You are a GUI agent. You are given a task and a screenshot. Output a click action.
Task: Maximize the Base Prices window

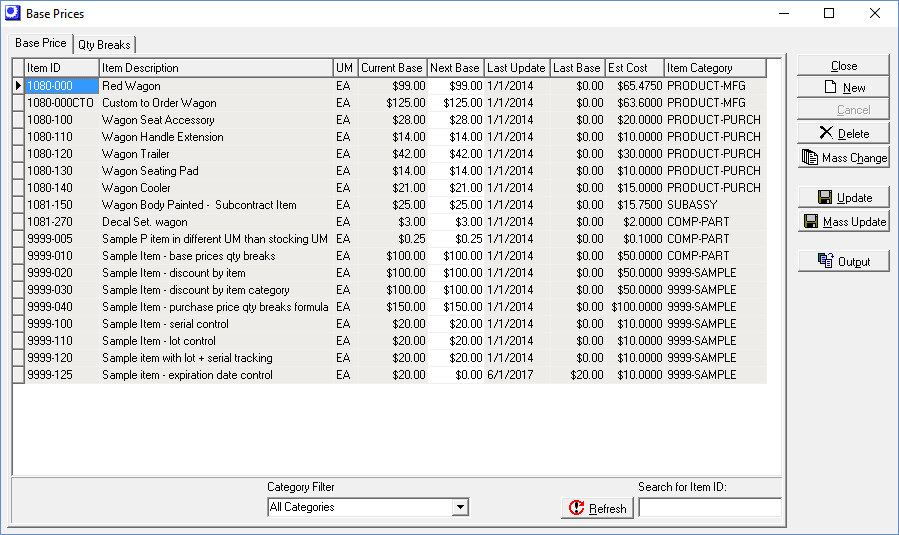point(829,13)
